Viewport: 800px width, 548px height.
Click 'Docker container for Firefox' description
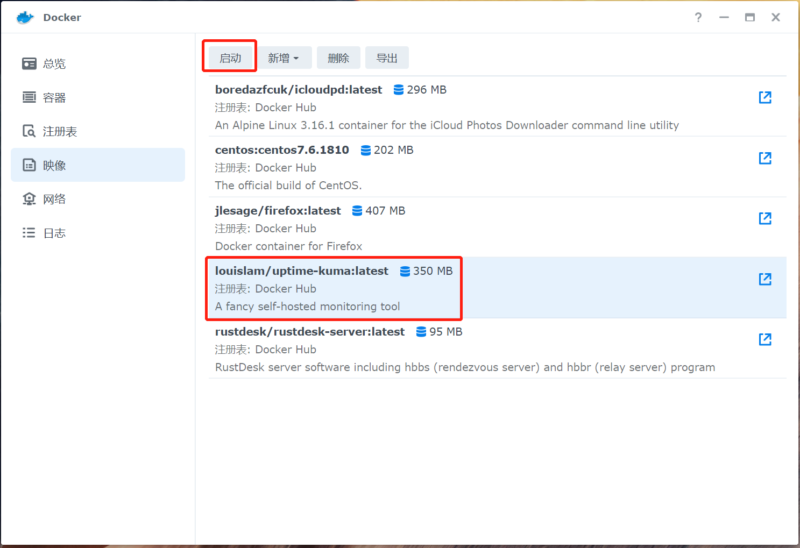point(289,246)
